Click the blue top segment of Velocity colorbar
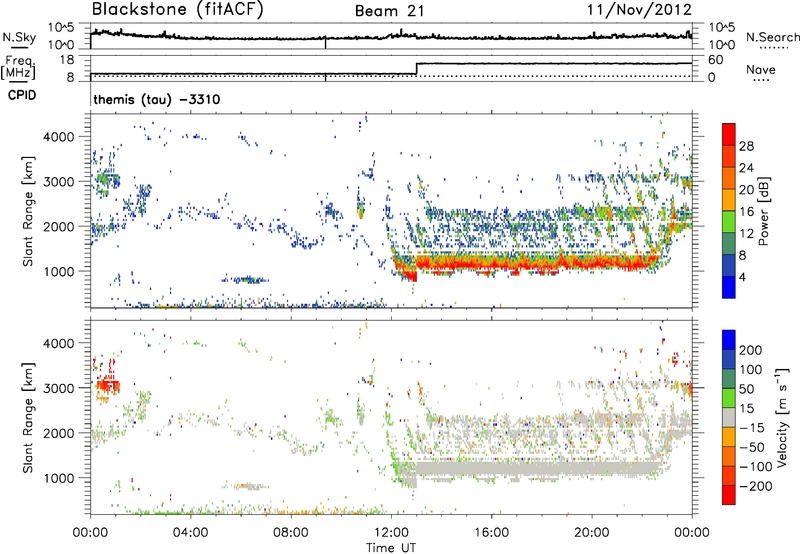The width and height of the screenshot is (800, 554). [729, 340]
